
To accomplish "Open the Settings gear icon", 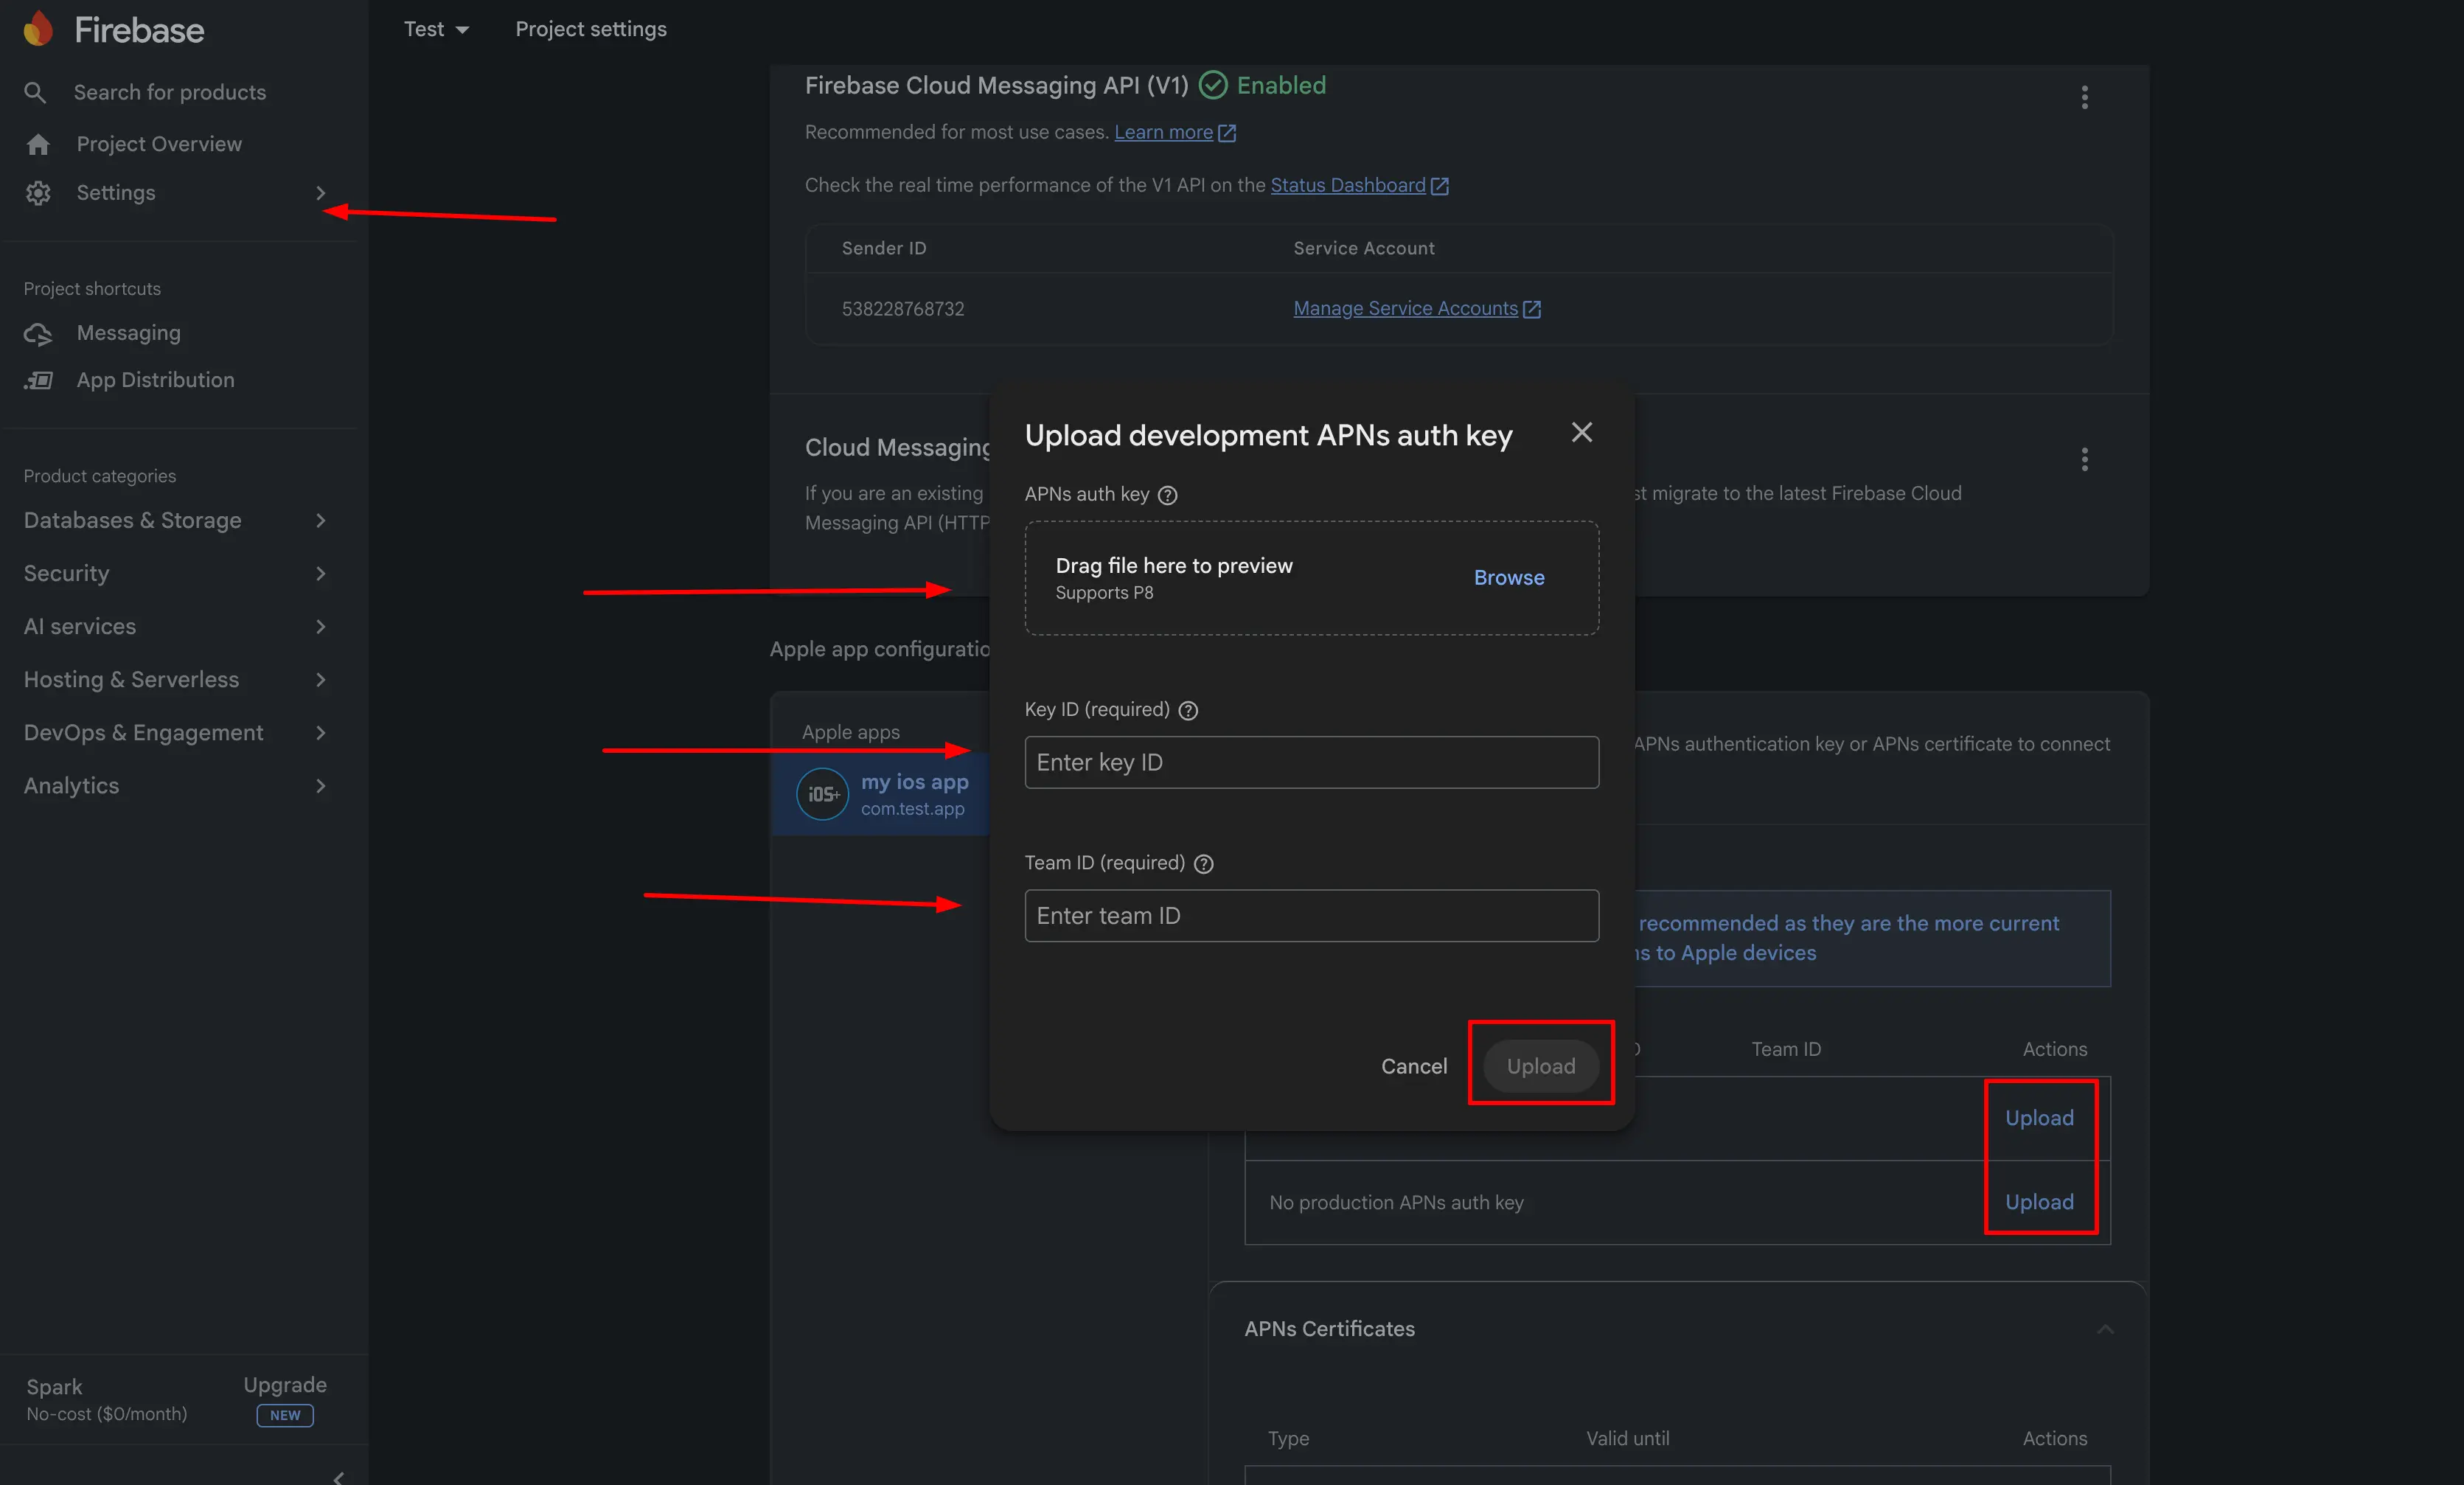I will click(38, 193).
